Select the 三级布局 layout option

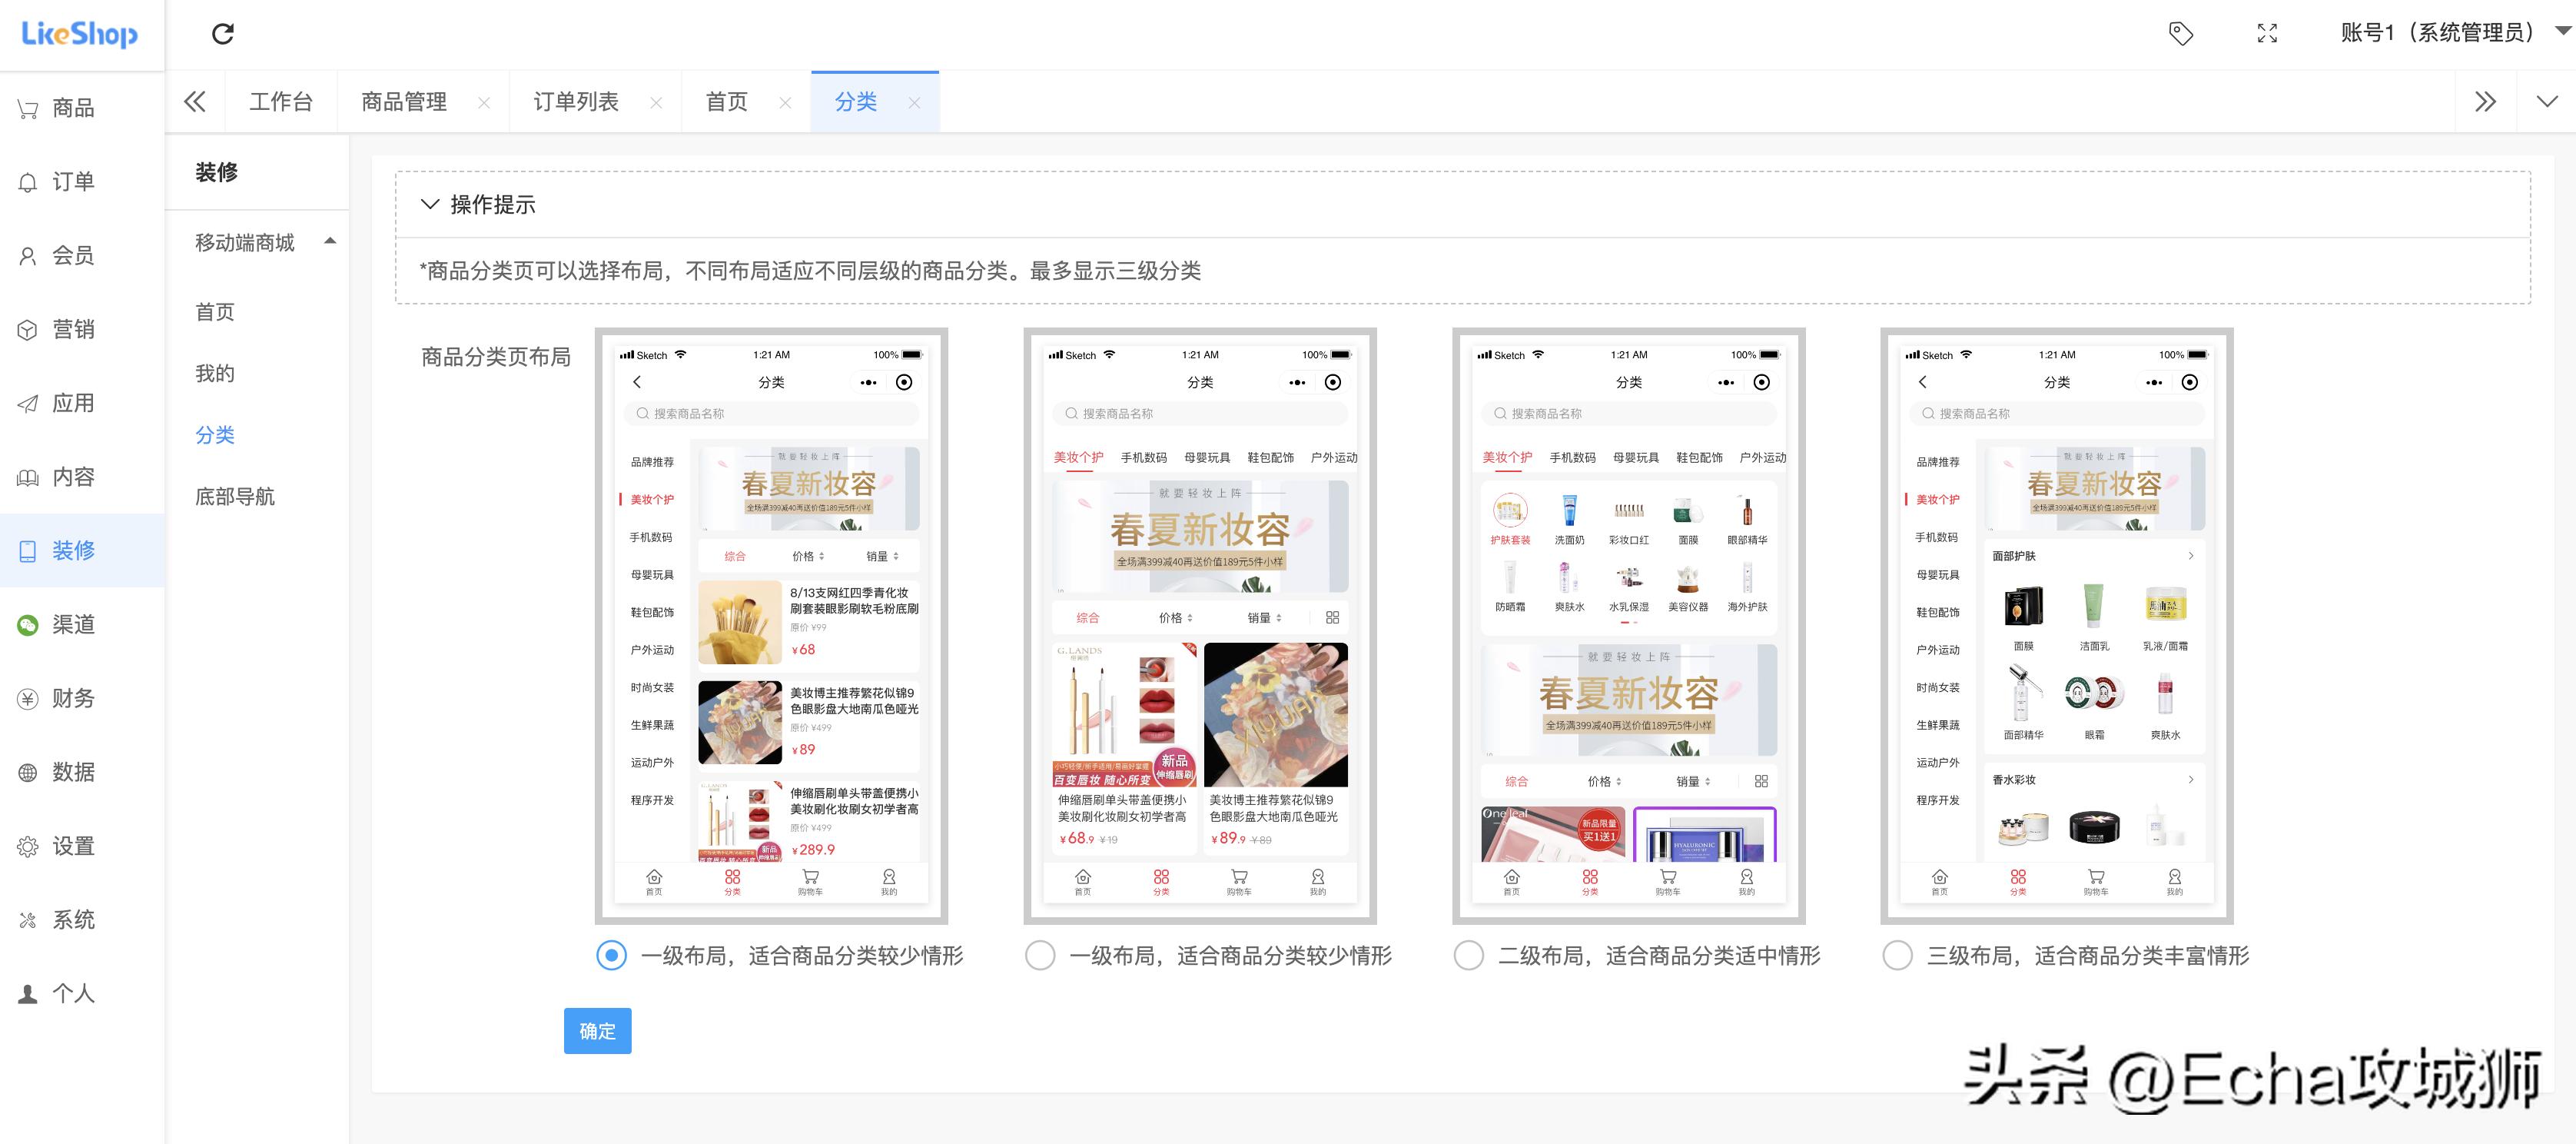(1897, 956)
